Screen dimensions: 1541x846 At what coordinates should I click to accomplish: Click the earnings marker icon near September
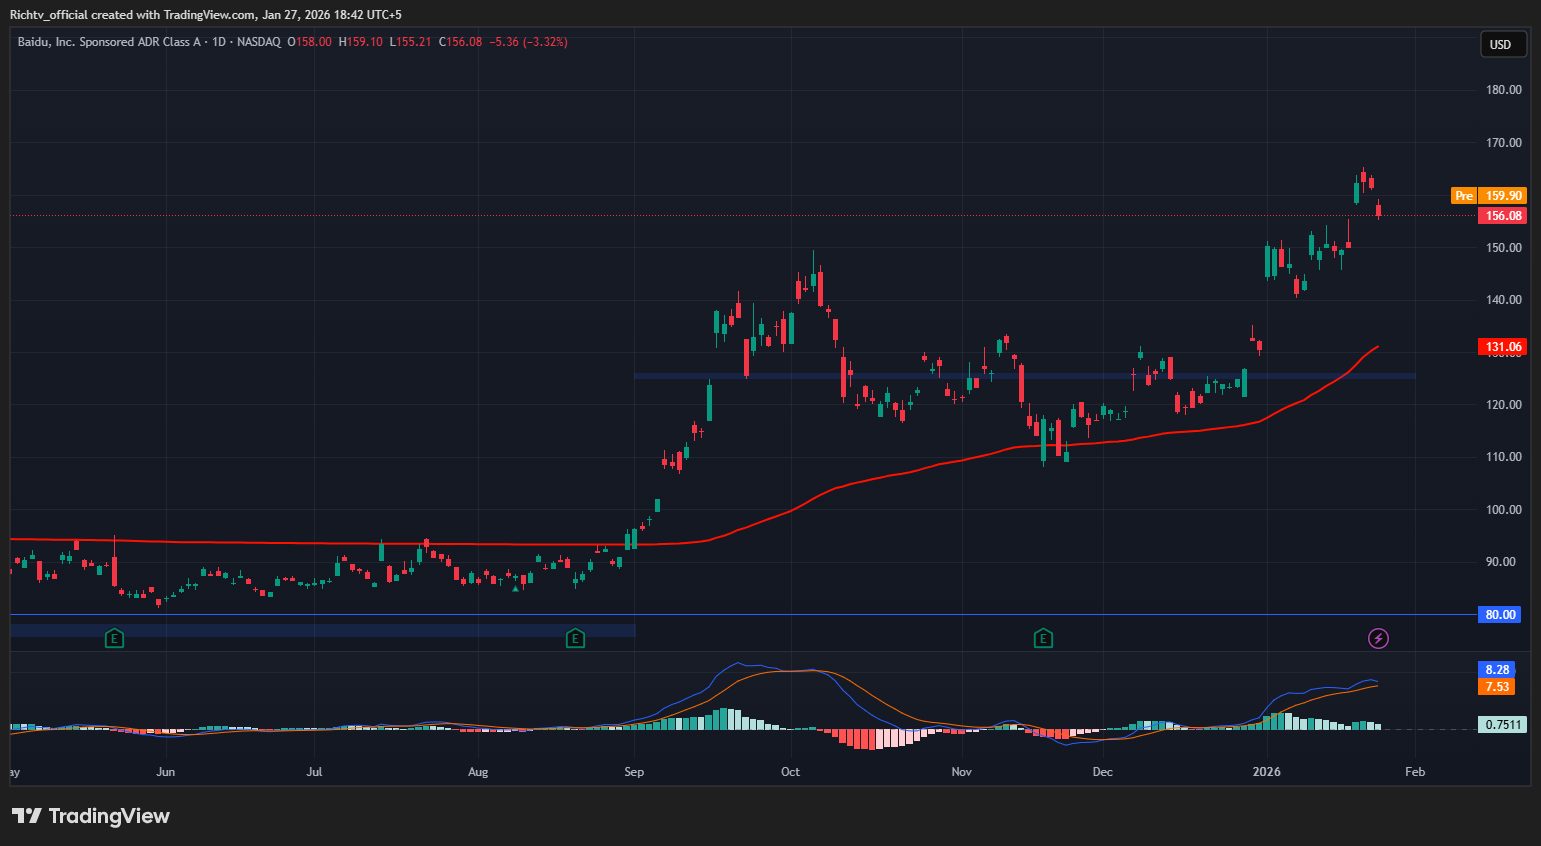575,638
